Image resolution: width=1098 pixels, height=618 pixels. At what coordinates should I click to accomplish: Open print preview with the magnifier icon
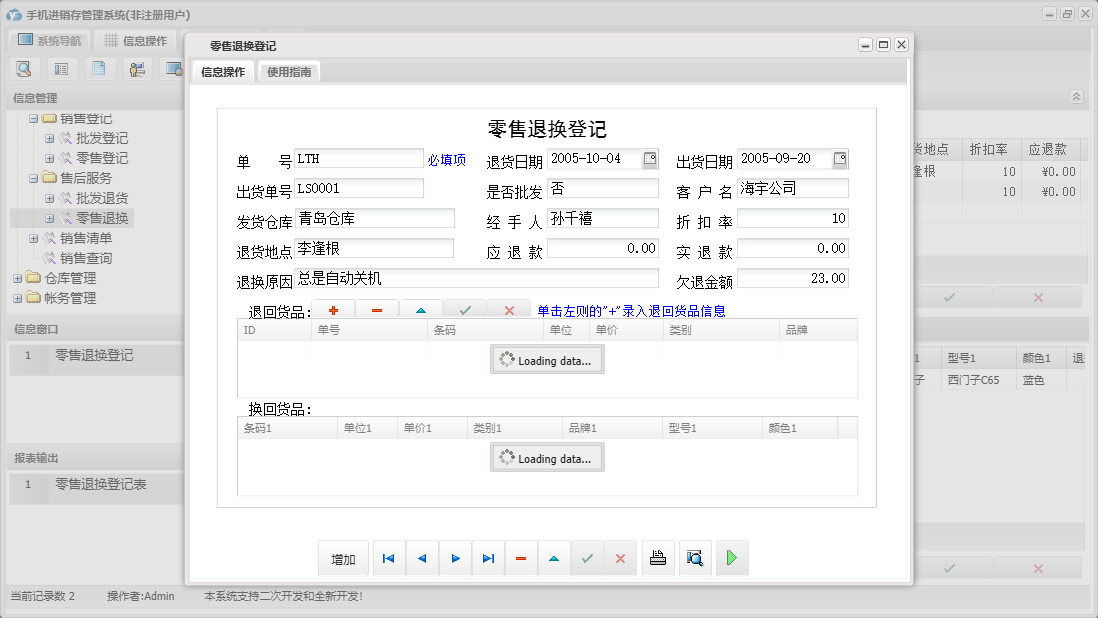(x=693, y=558)
